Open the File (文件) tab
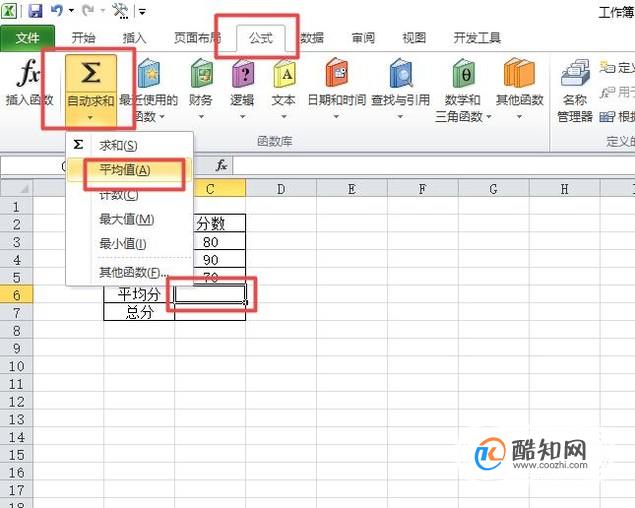The image size is (635, 508). 28,38
